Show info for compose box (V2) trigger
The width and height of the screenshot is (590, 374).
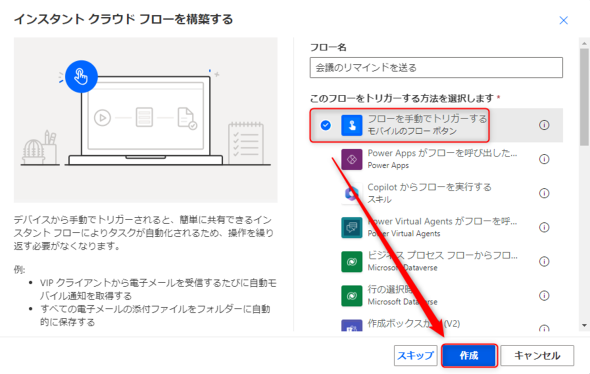coord(544,328)
